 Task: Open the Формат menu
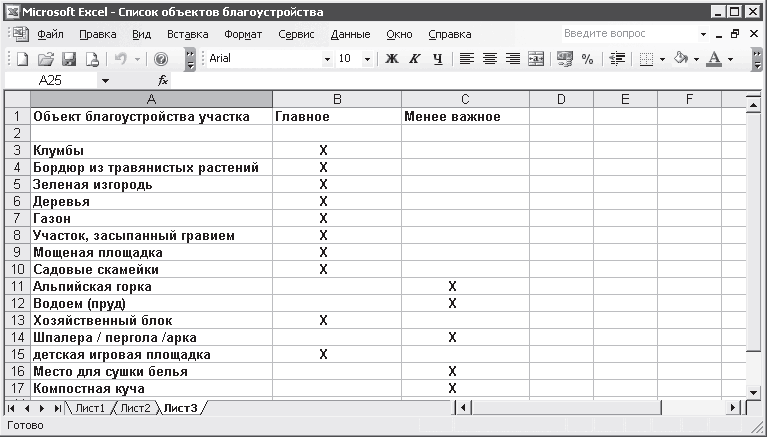click(243, 33)
